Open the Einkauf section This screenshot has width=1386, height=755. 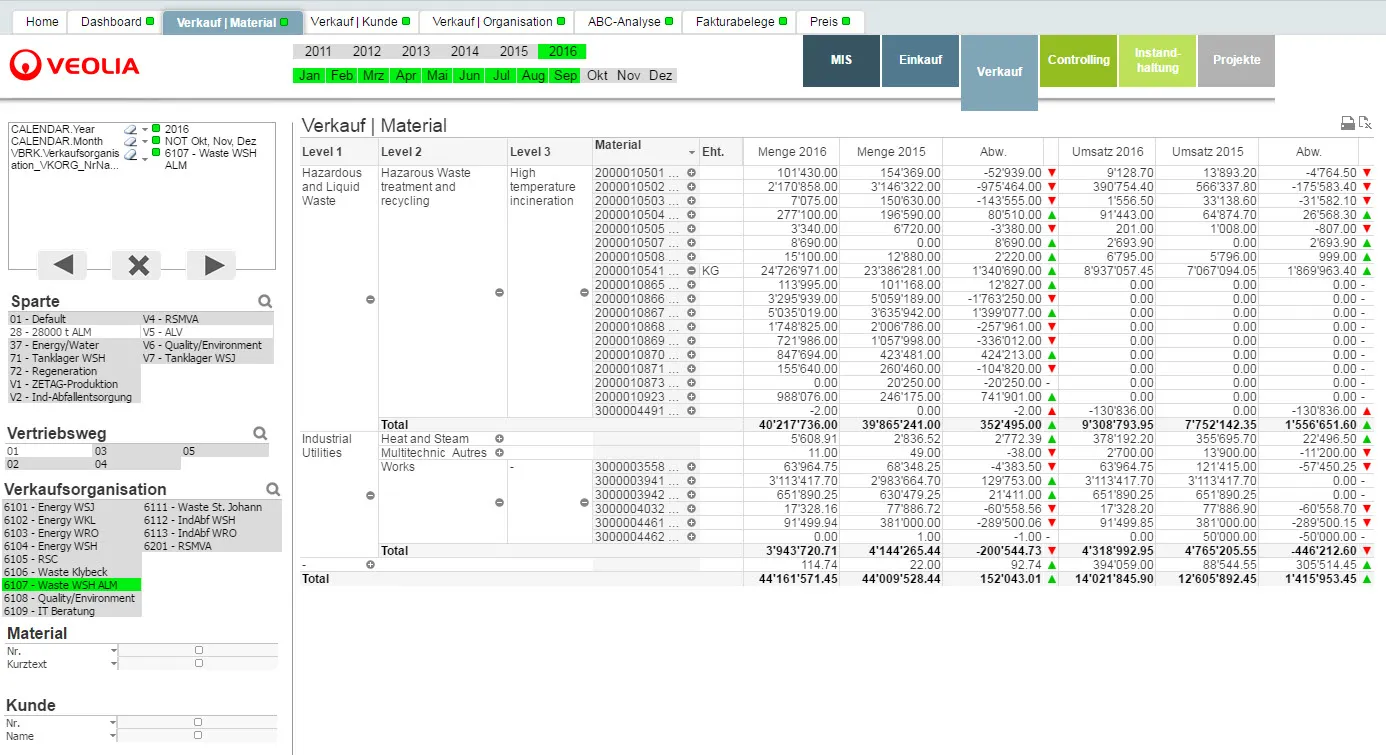coord(920,61)
